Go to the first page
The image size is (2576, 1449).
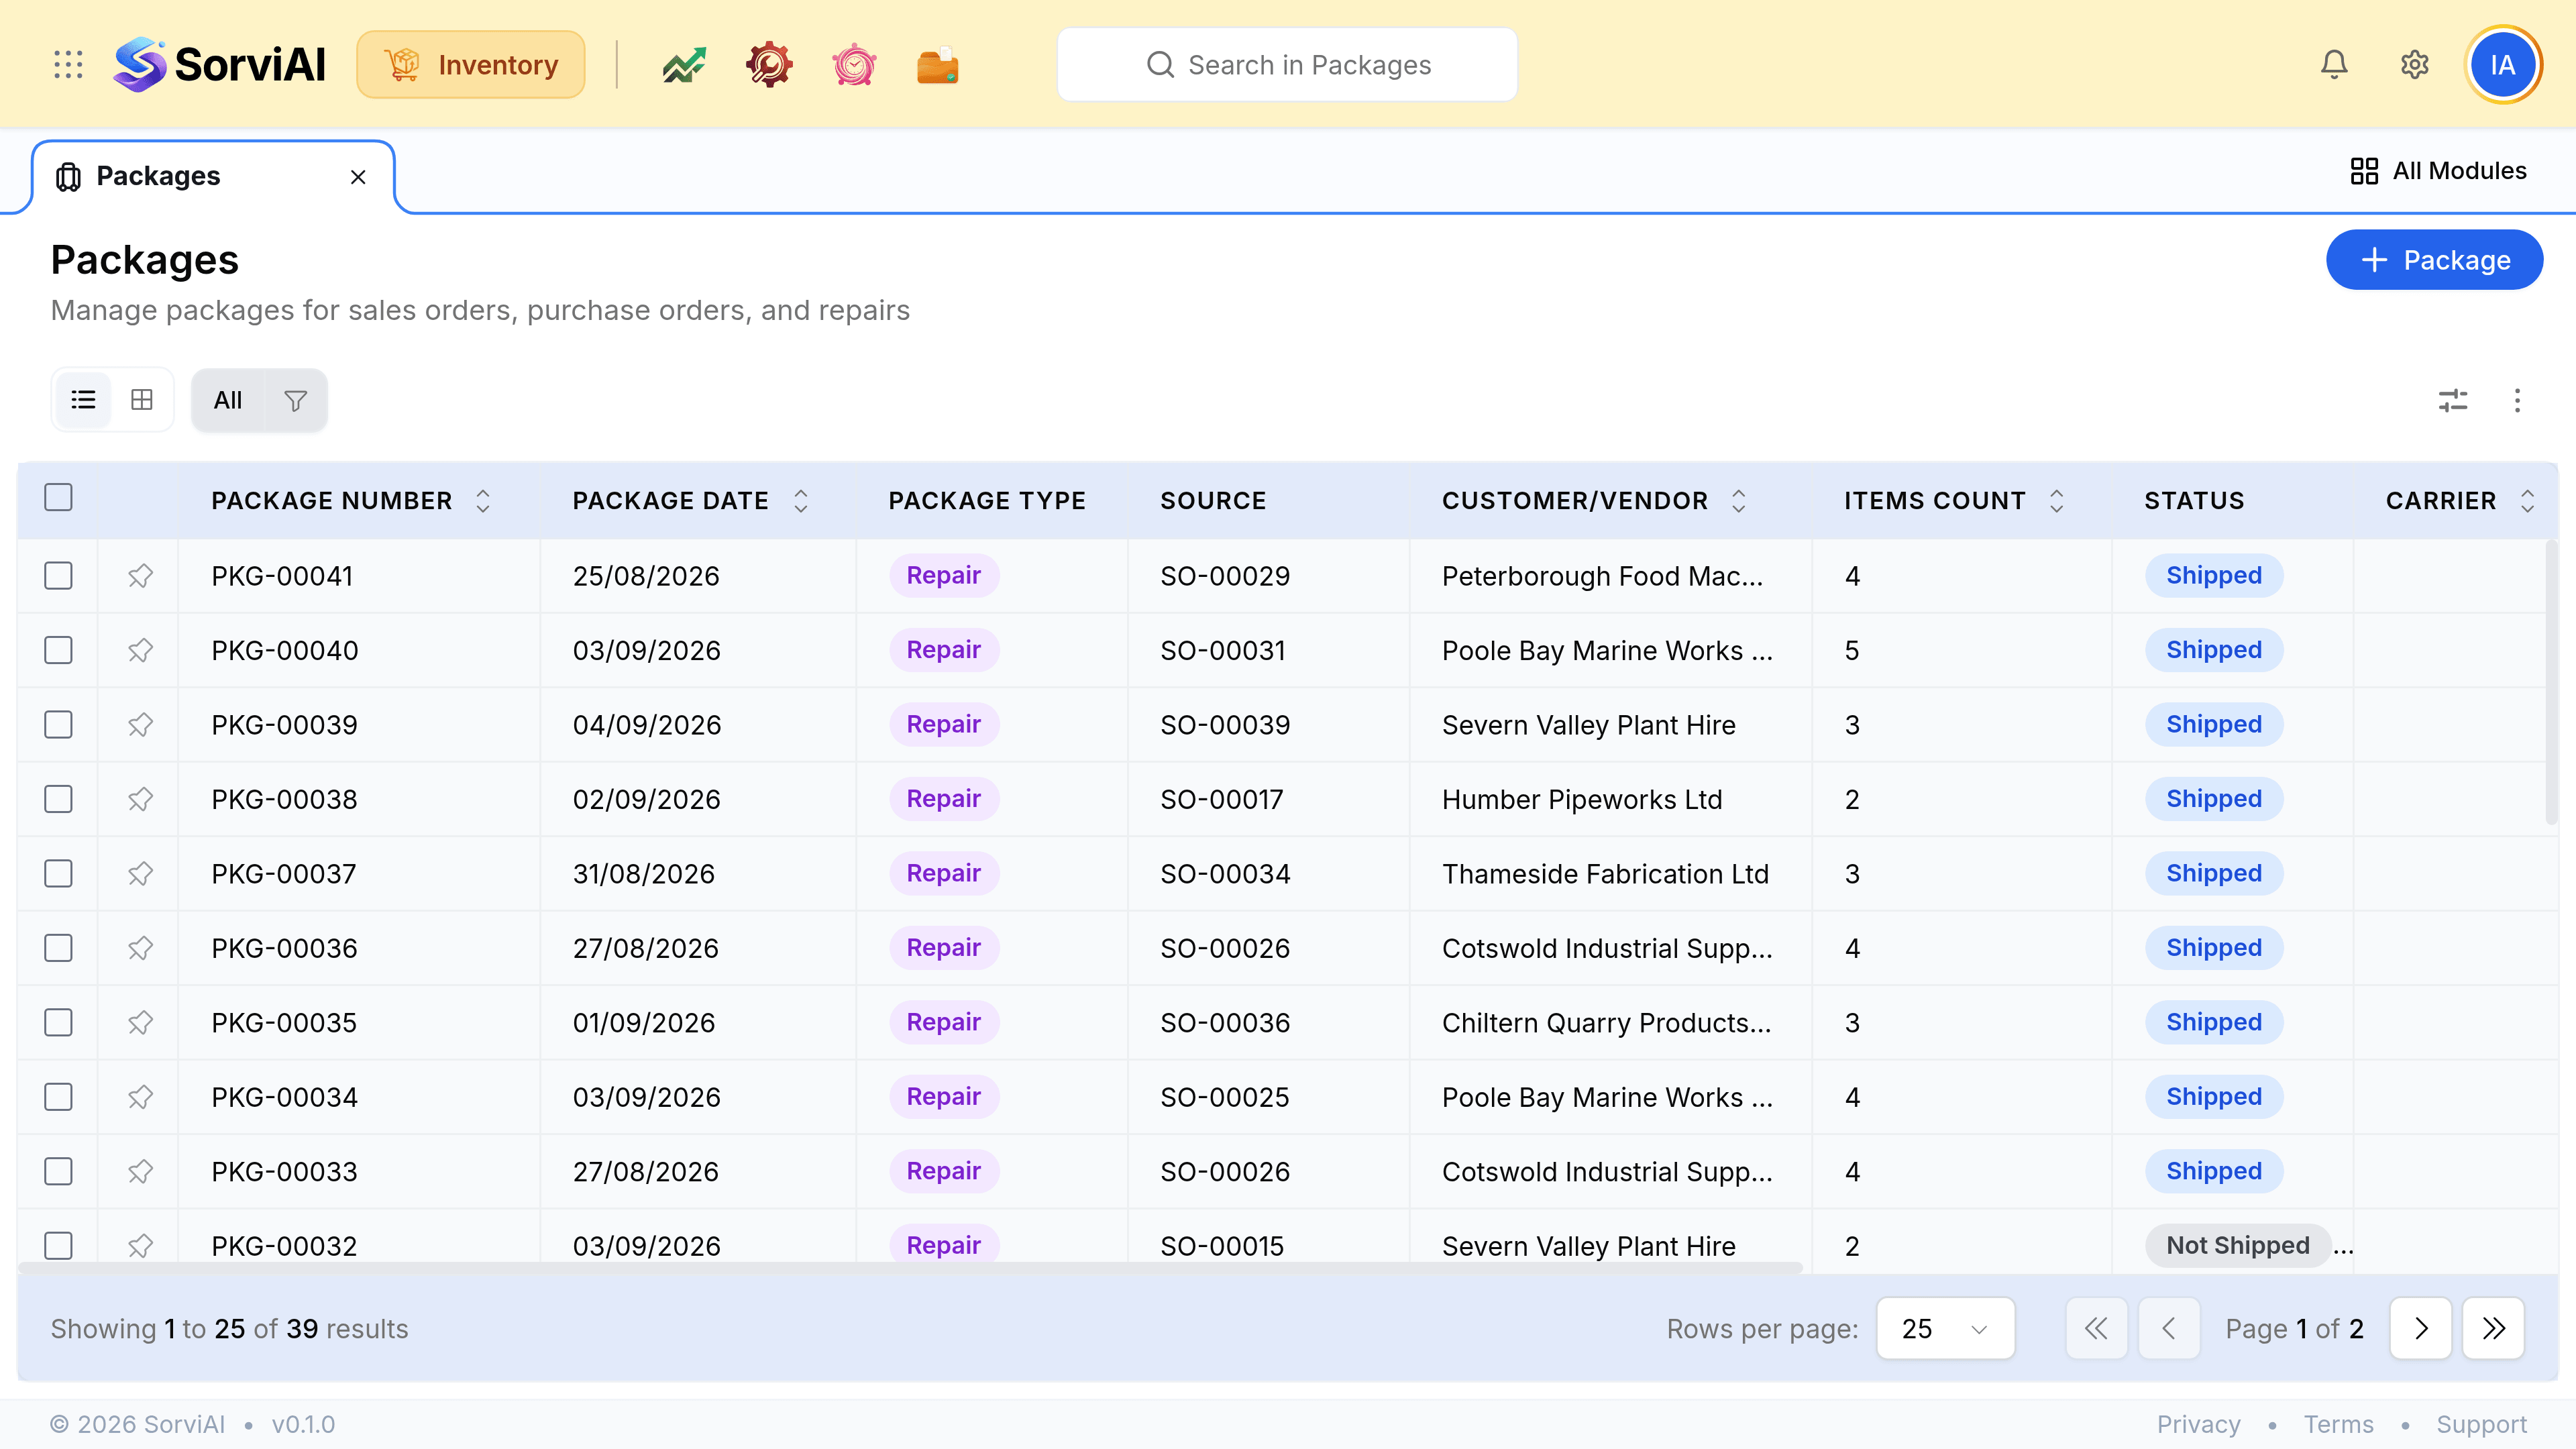(x=2096, y=1328)
